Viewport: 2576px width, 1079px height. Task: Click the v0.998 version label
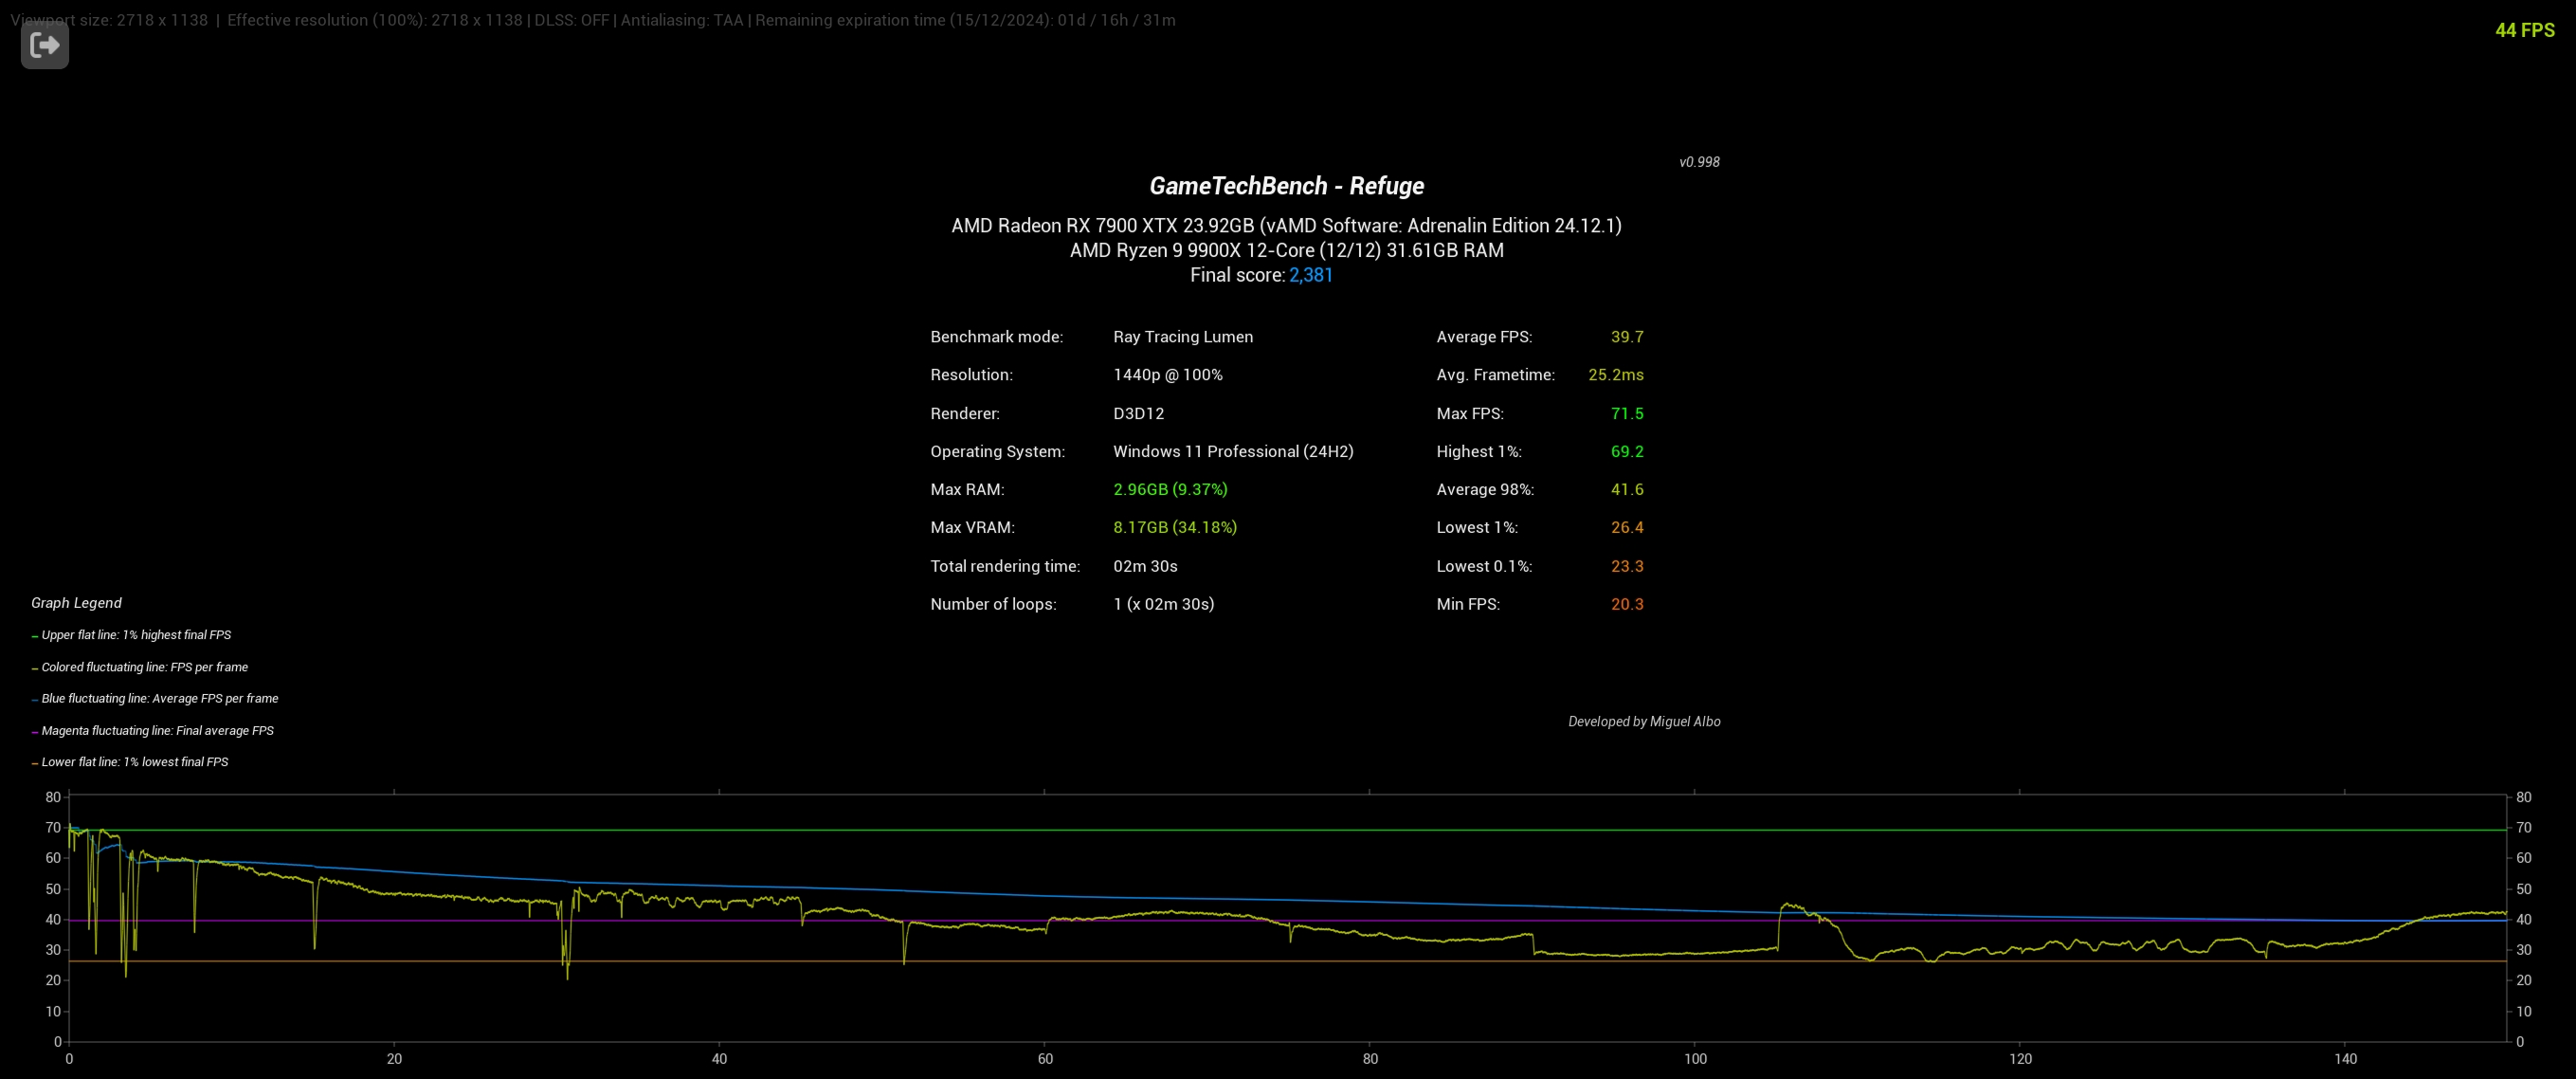tap(1699, 162)
